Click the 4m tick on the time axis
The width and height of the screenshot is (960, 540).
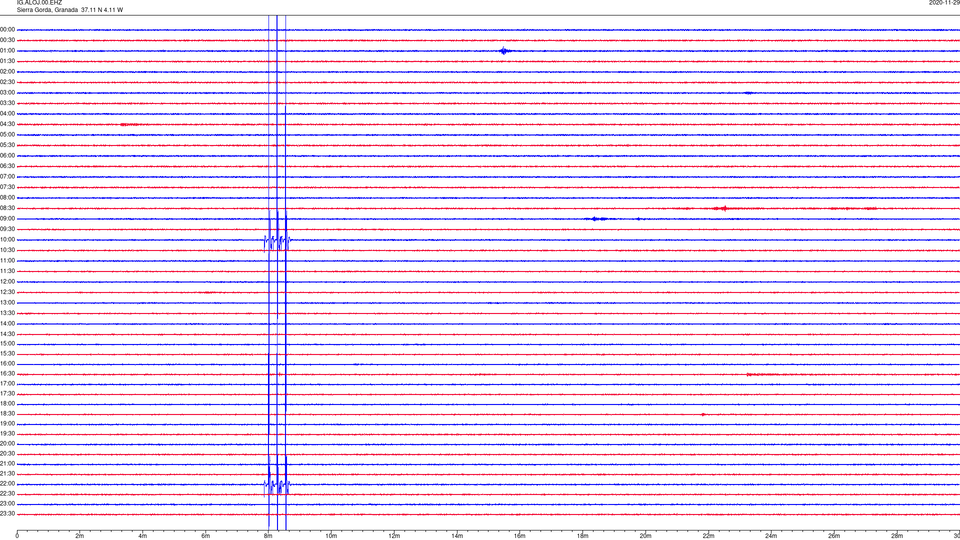[143, 536]
